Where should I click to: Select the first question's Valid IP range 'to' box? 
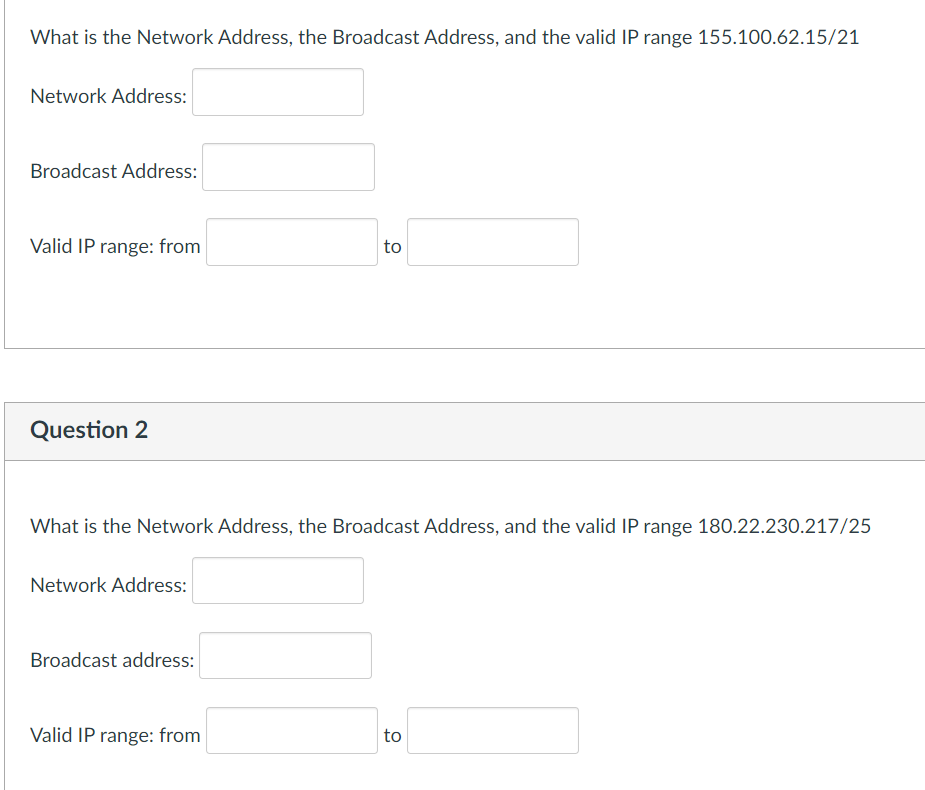(x=493, y=242)
